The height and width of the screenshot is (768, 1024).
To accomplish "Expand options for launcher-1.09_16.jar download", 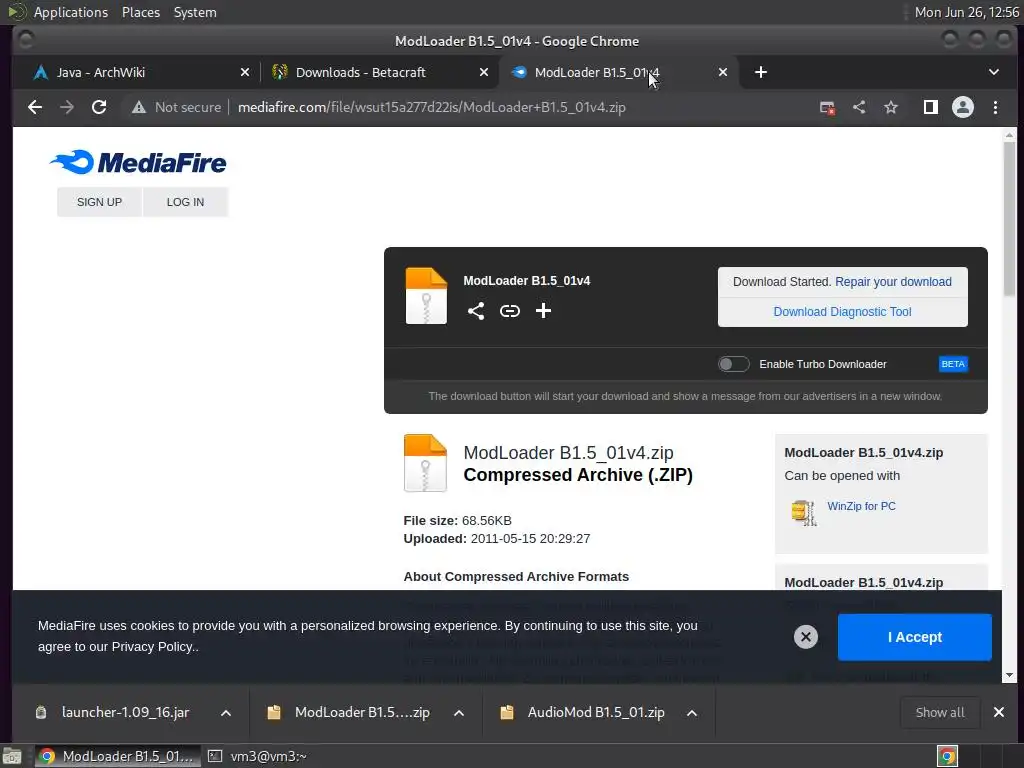I will (226, 713).
